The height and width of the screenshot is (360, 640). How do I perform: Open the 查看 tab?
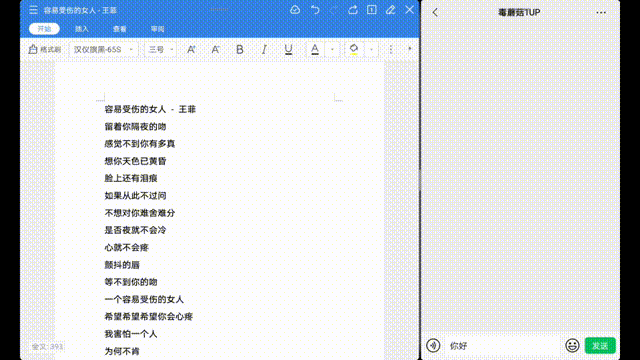(x=119, y=29)
